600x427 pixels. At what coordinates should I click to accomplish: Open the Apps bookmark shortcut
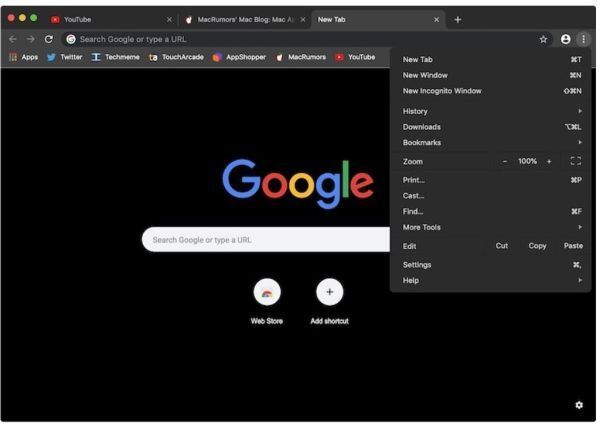click(23, 57)
